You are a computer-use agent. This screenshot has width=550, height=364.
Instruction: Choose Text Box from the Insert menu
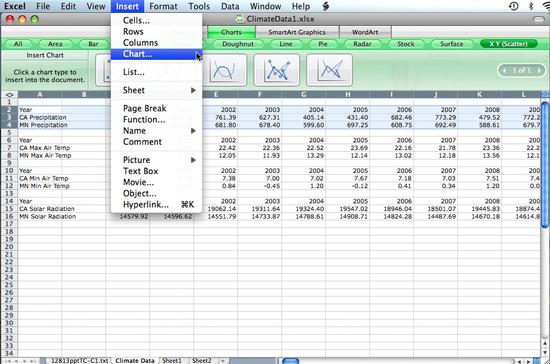tap(156, 171)
